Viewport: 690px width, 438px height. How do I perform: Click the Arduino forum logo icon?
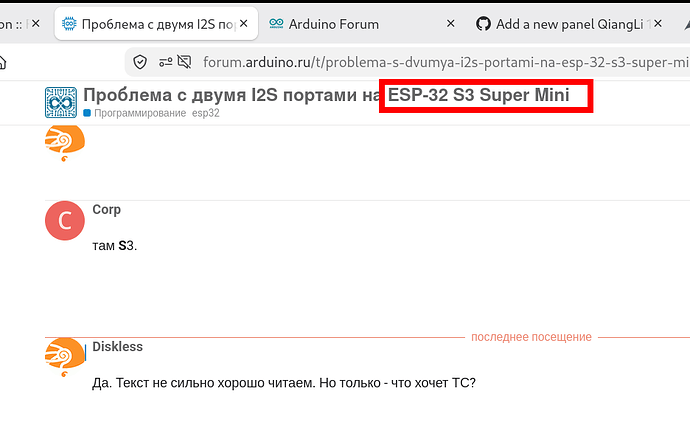tap(61, 103)
